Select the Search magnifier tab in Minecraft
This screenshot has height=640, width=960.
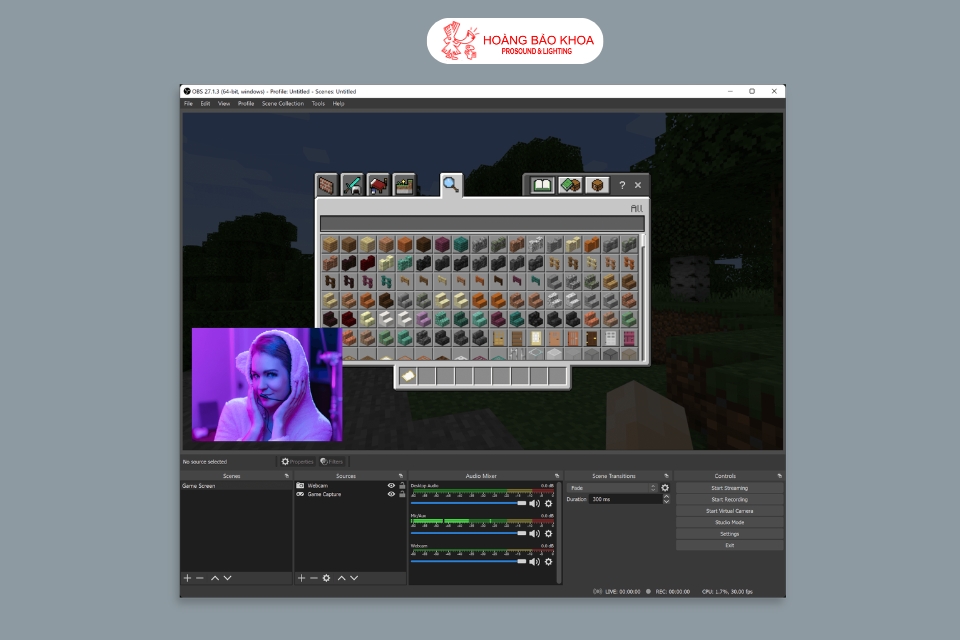tap(451, 184)
